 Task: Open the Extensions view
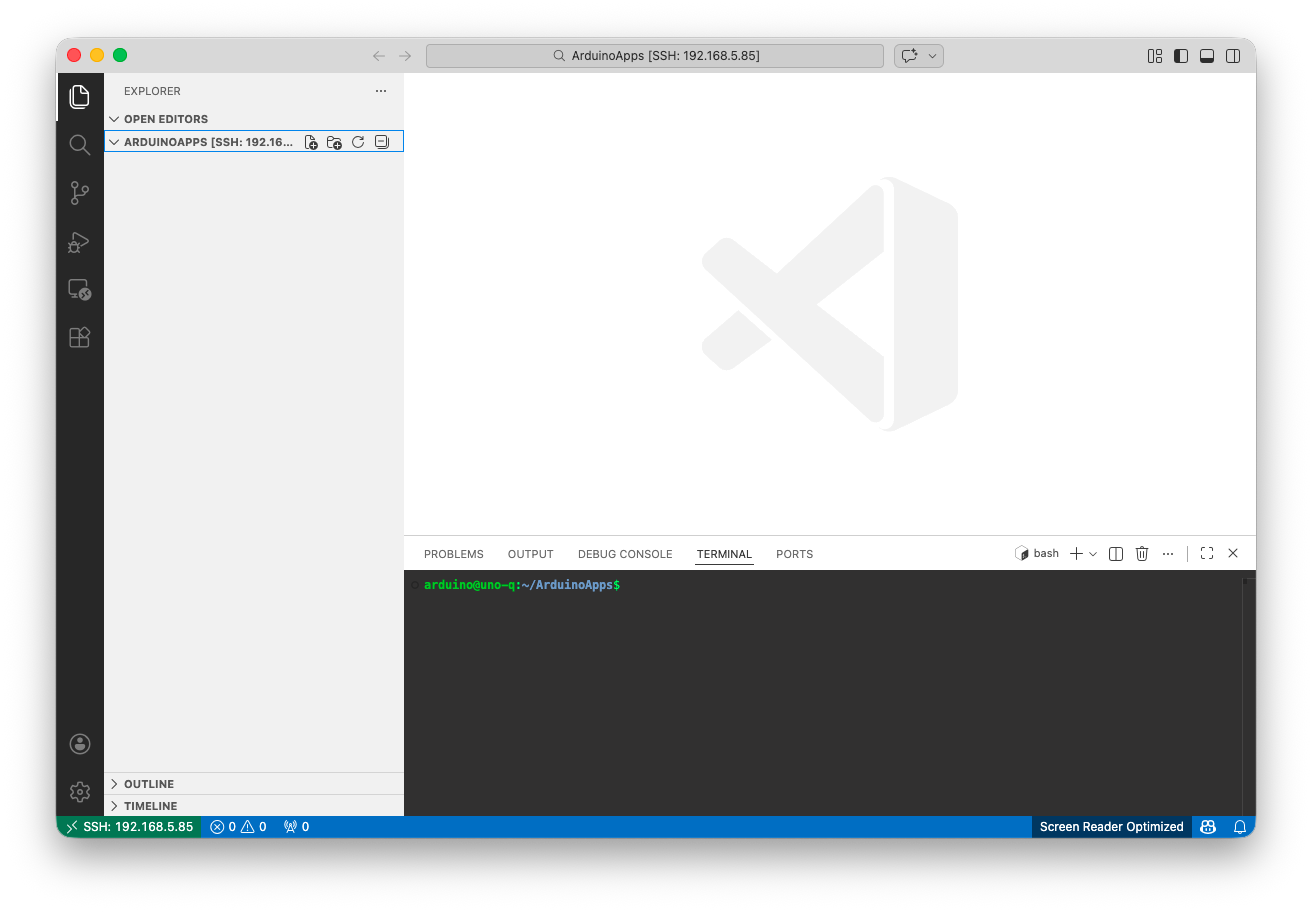tap(80, 338)
